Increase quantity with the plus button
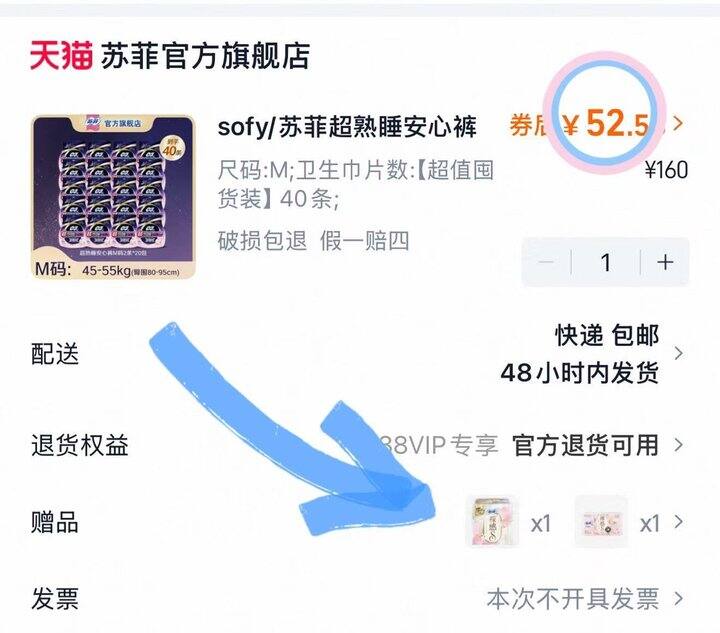 pos(665,262)
